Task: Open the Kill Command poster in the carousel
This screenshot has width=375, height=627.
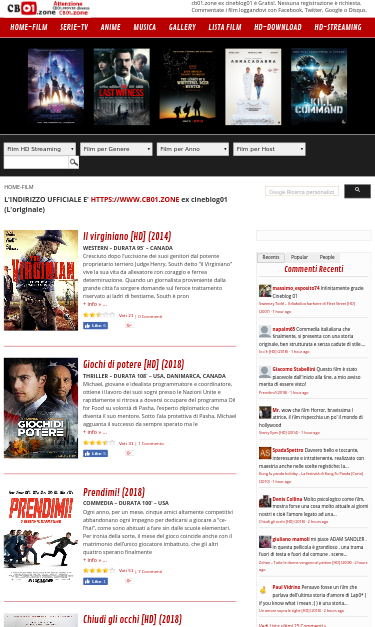Action: click(x=319, y=87)
